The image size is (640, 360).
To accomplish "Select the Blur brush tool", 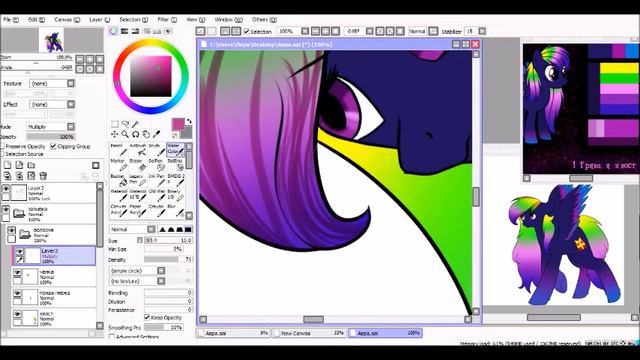I will pyautogui.click(x=176, y=211).
